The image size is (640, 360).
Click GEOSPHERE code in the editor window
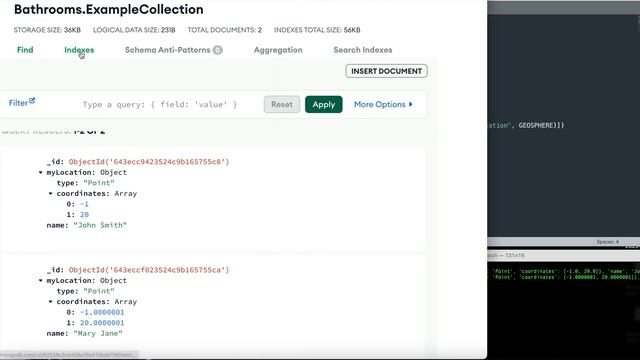pyautogui.click(x=536, y=125)
